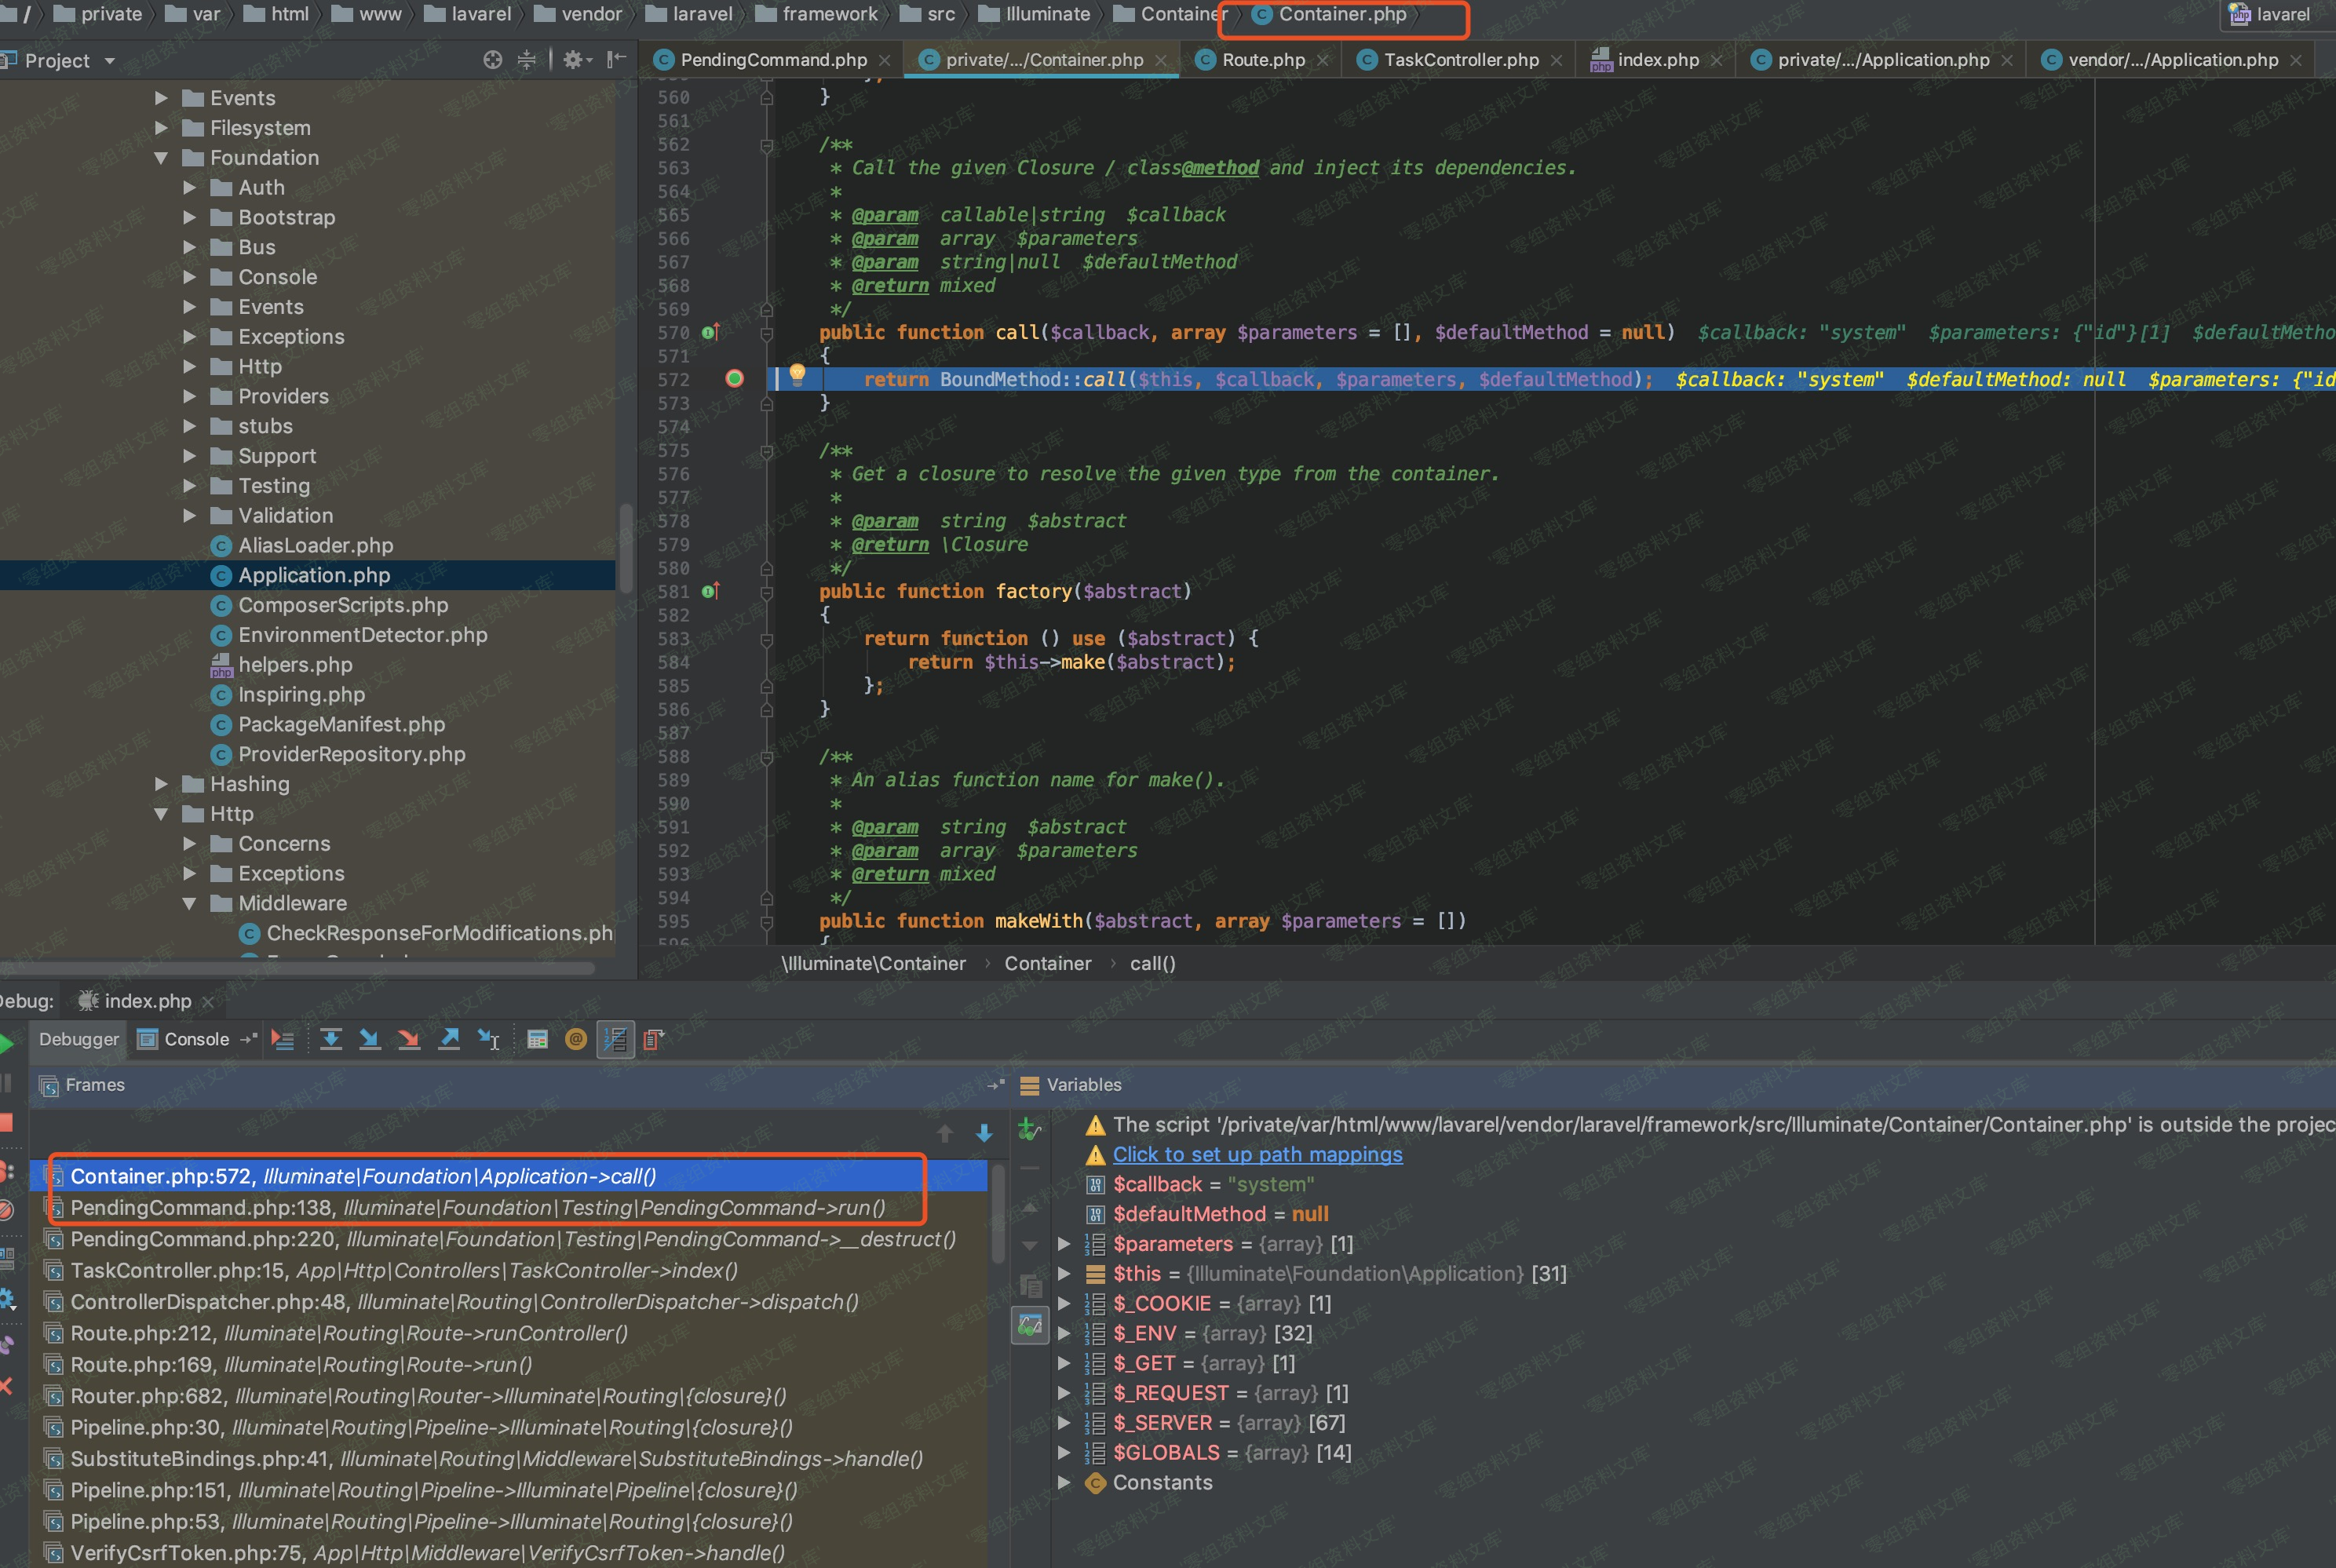Click Show Execution Point icon

[x=283, y=1040]
